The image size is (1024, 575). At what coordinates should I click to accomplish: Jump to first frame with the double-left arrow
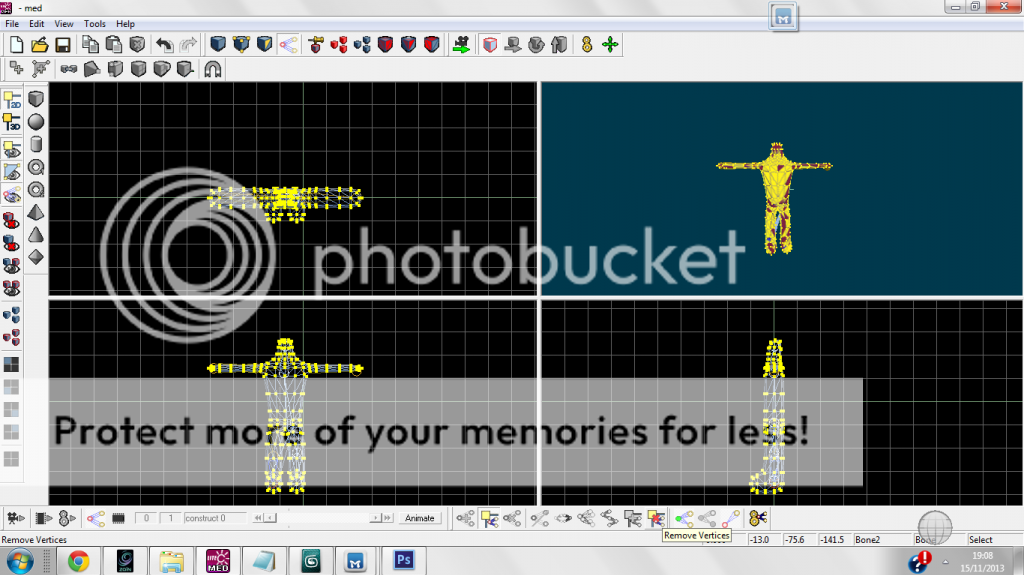click(x=258, y=518)
